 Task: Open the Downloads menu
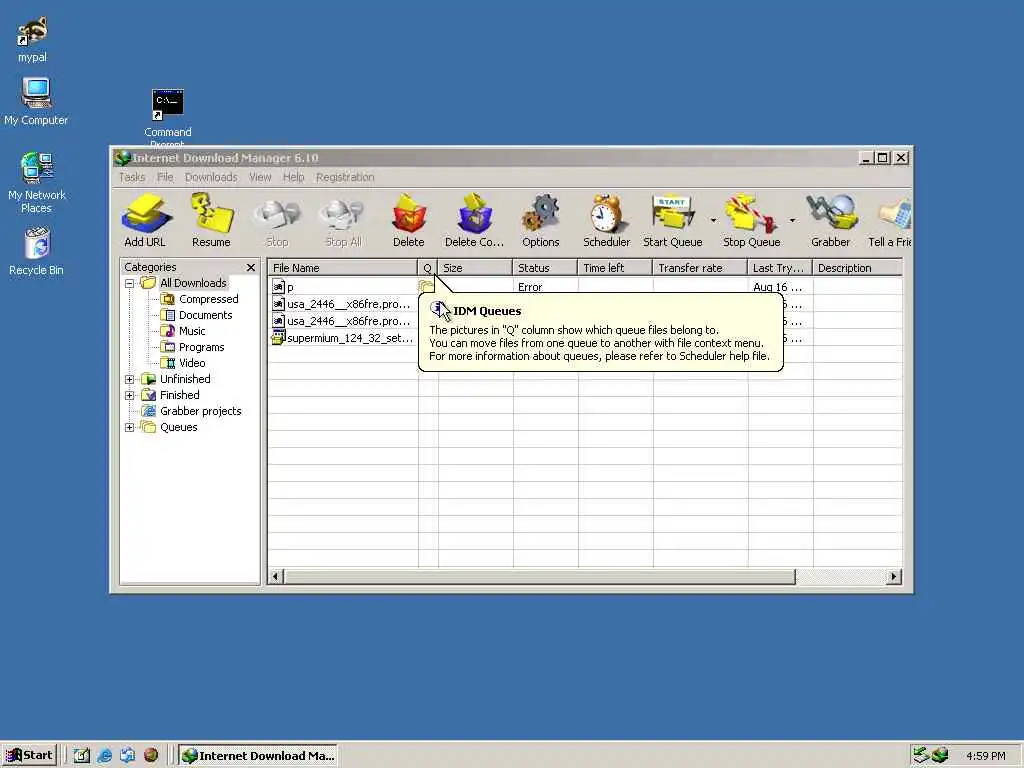211,177
